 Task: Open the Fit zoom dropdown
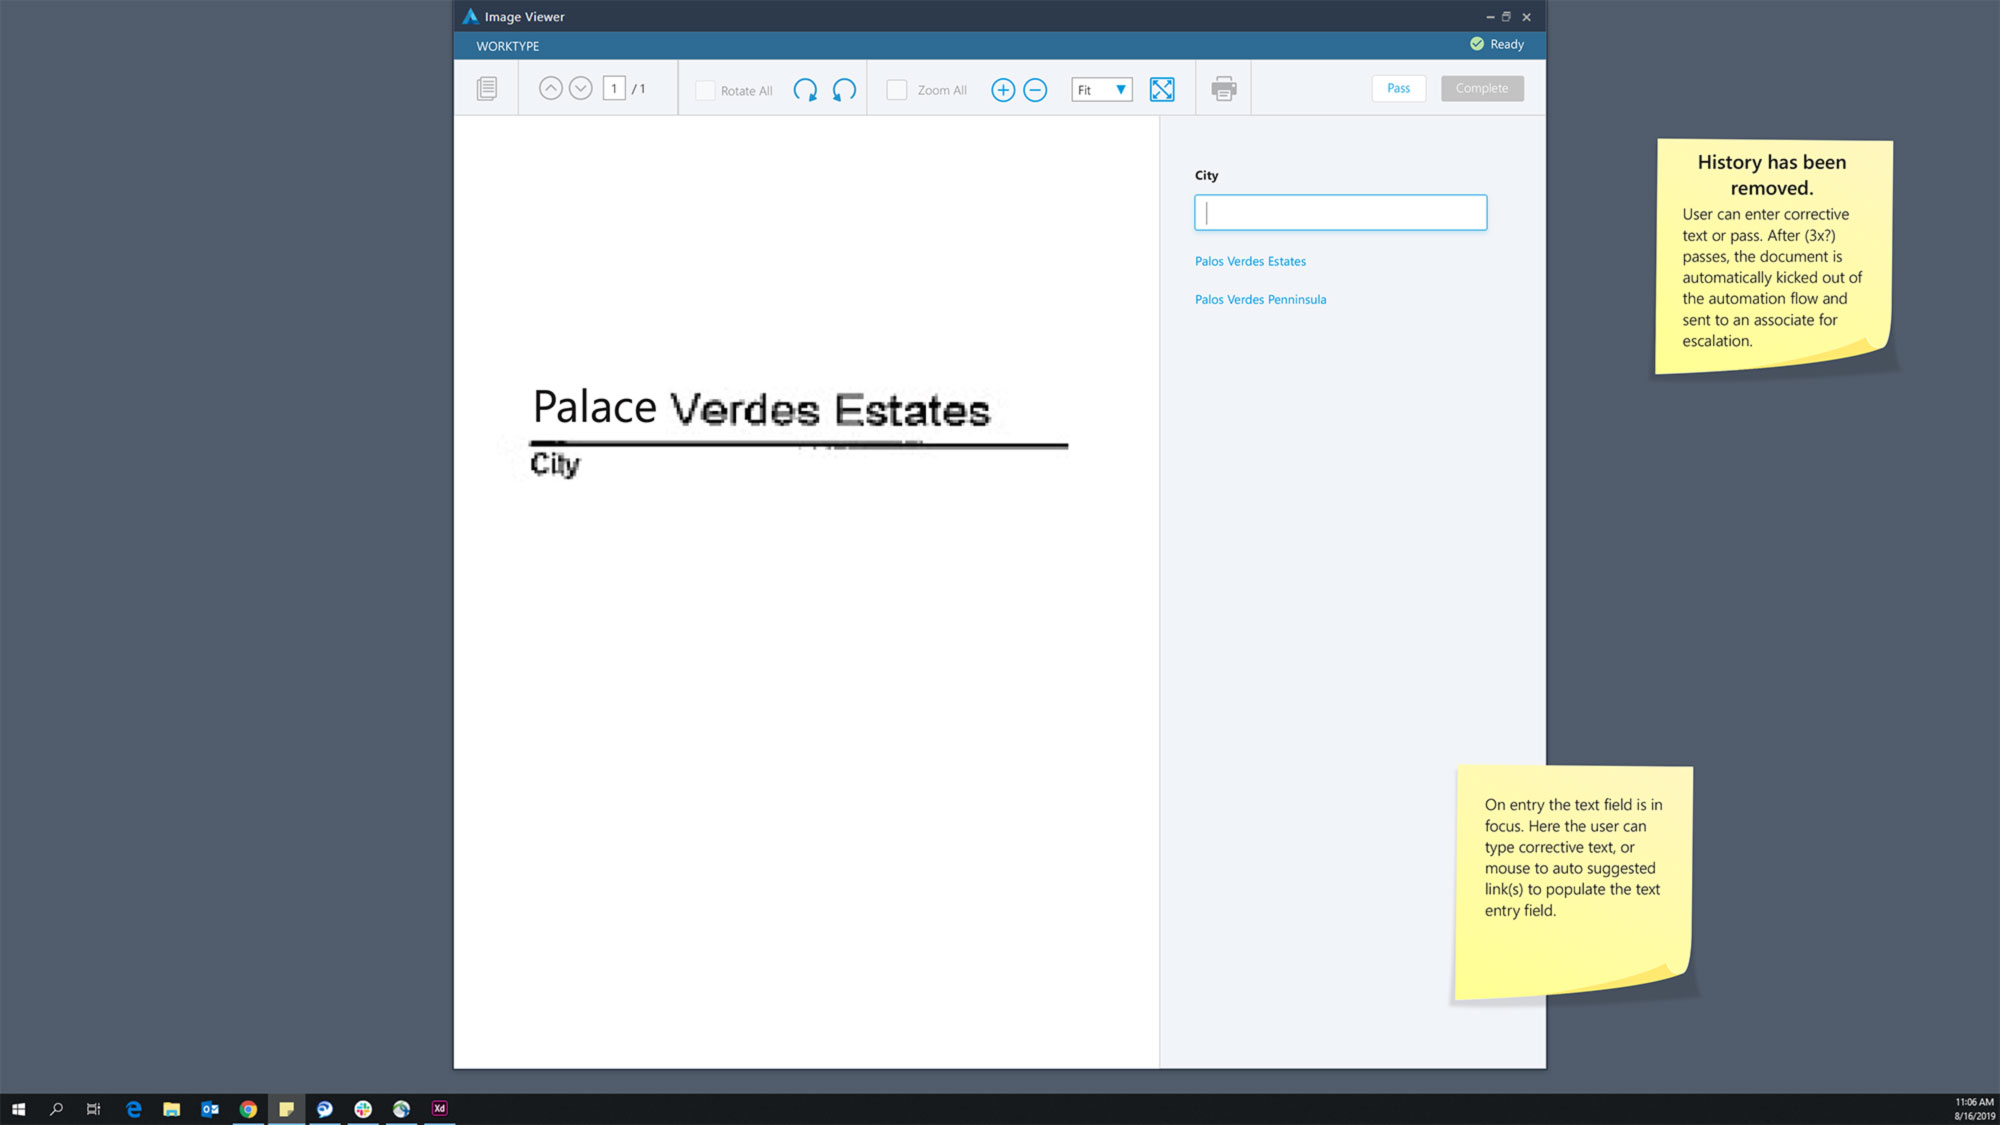(x=1102, y=90)
